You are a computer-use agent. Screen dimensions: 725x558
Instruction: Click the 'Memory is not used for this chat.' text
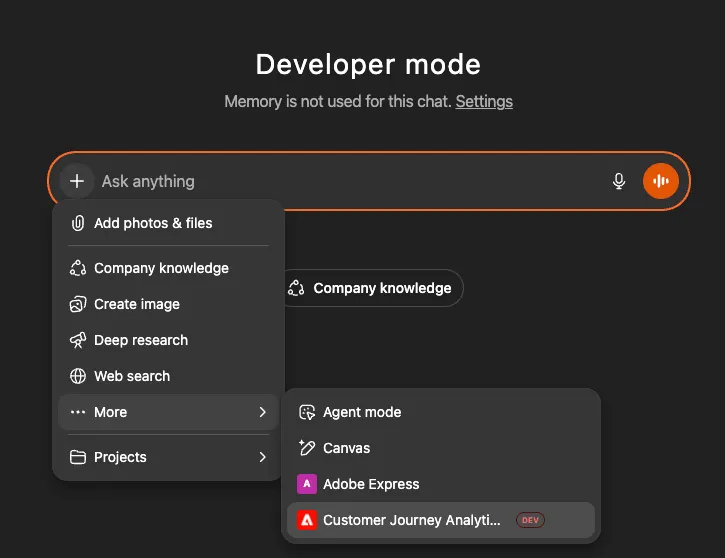pyautogui.click(x=338, y=101)
